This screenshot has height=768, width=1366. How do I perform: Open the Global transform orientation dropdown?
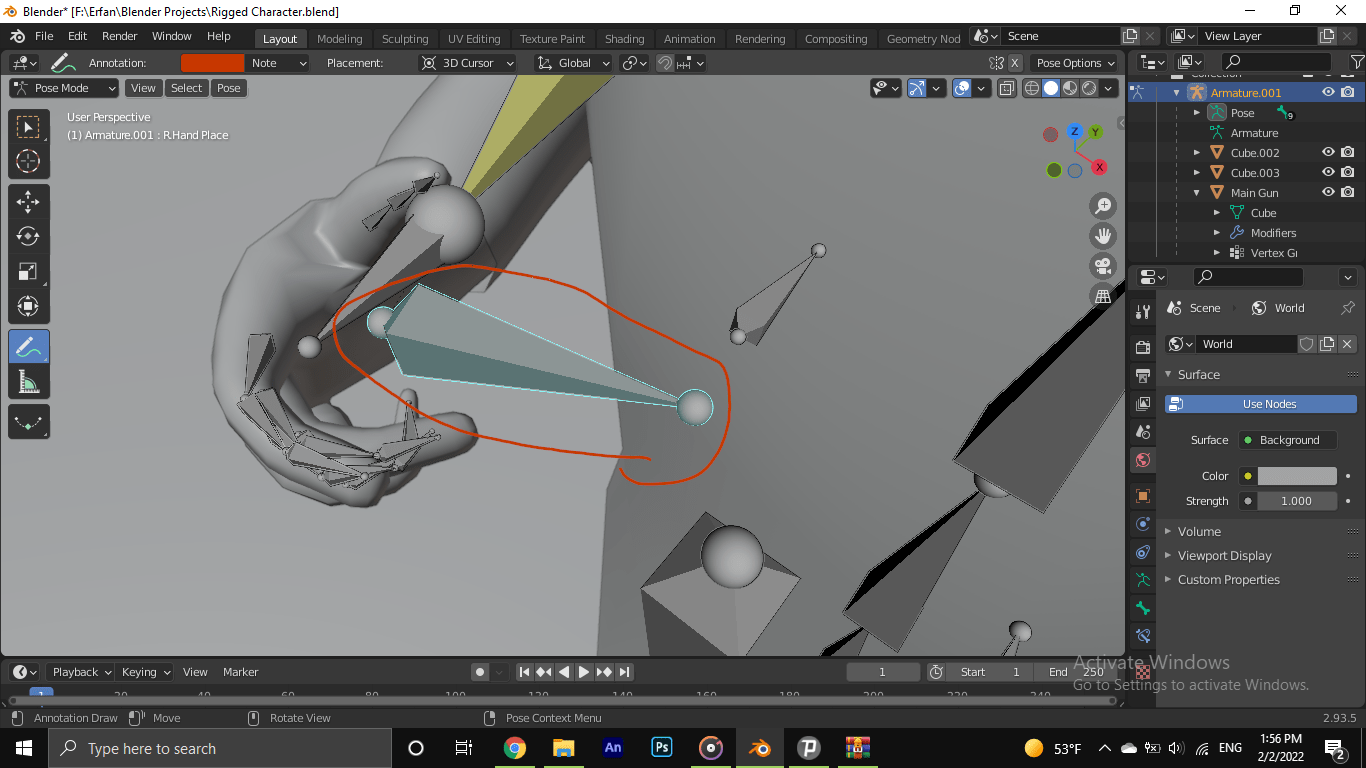pos(571,63)
